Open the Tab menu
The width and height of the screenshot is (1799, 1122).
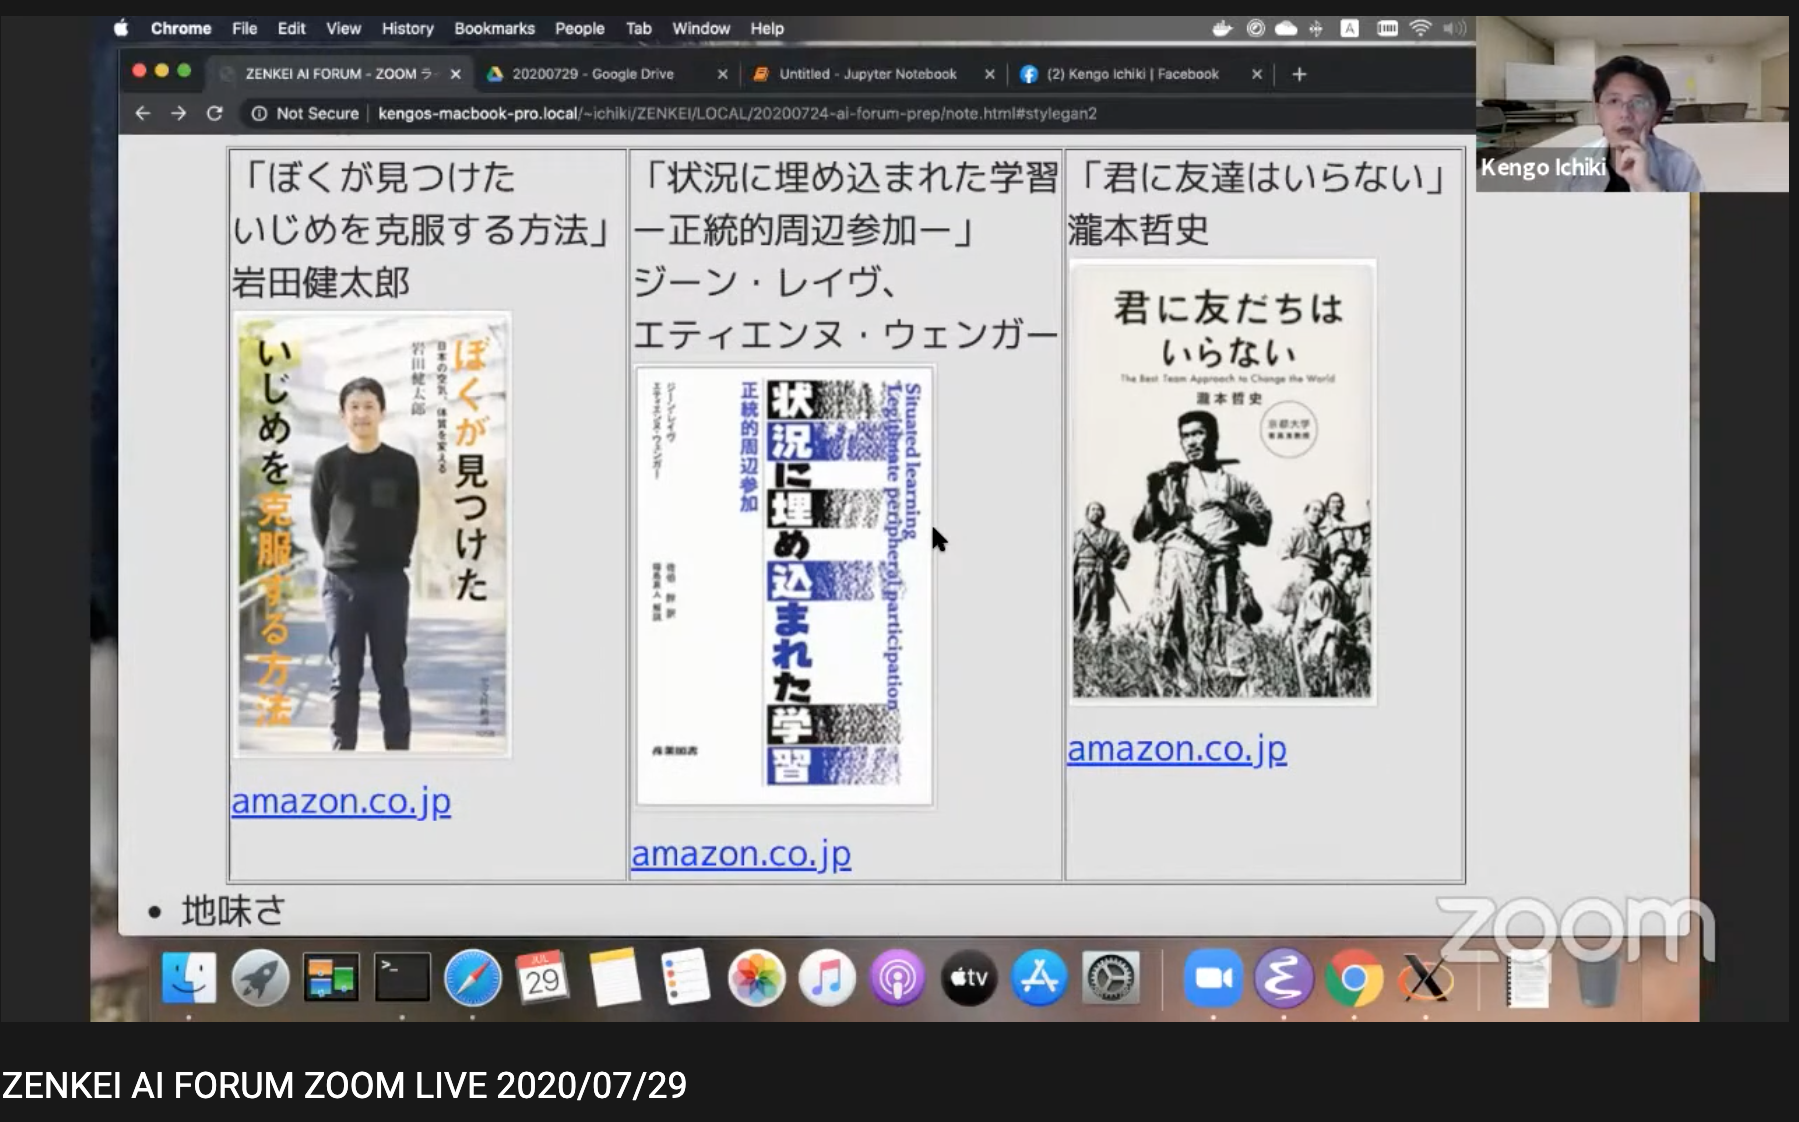click(x=638, y=29)
